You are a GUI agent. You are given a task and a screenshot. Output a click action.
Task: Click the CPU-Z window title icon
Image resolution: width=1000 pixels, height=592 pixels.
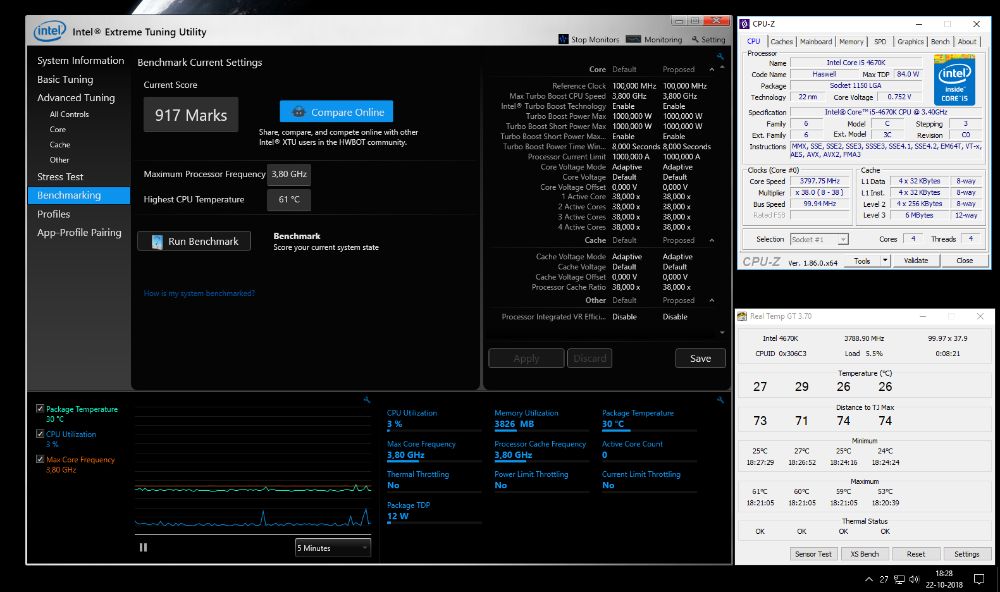744,24
